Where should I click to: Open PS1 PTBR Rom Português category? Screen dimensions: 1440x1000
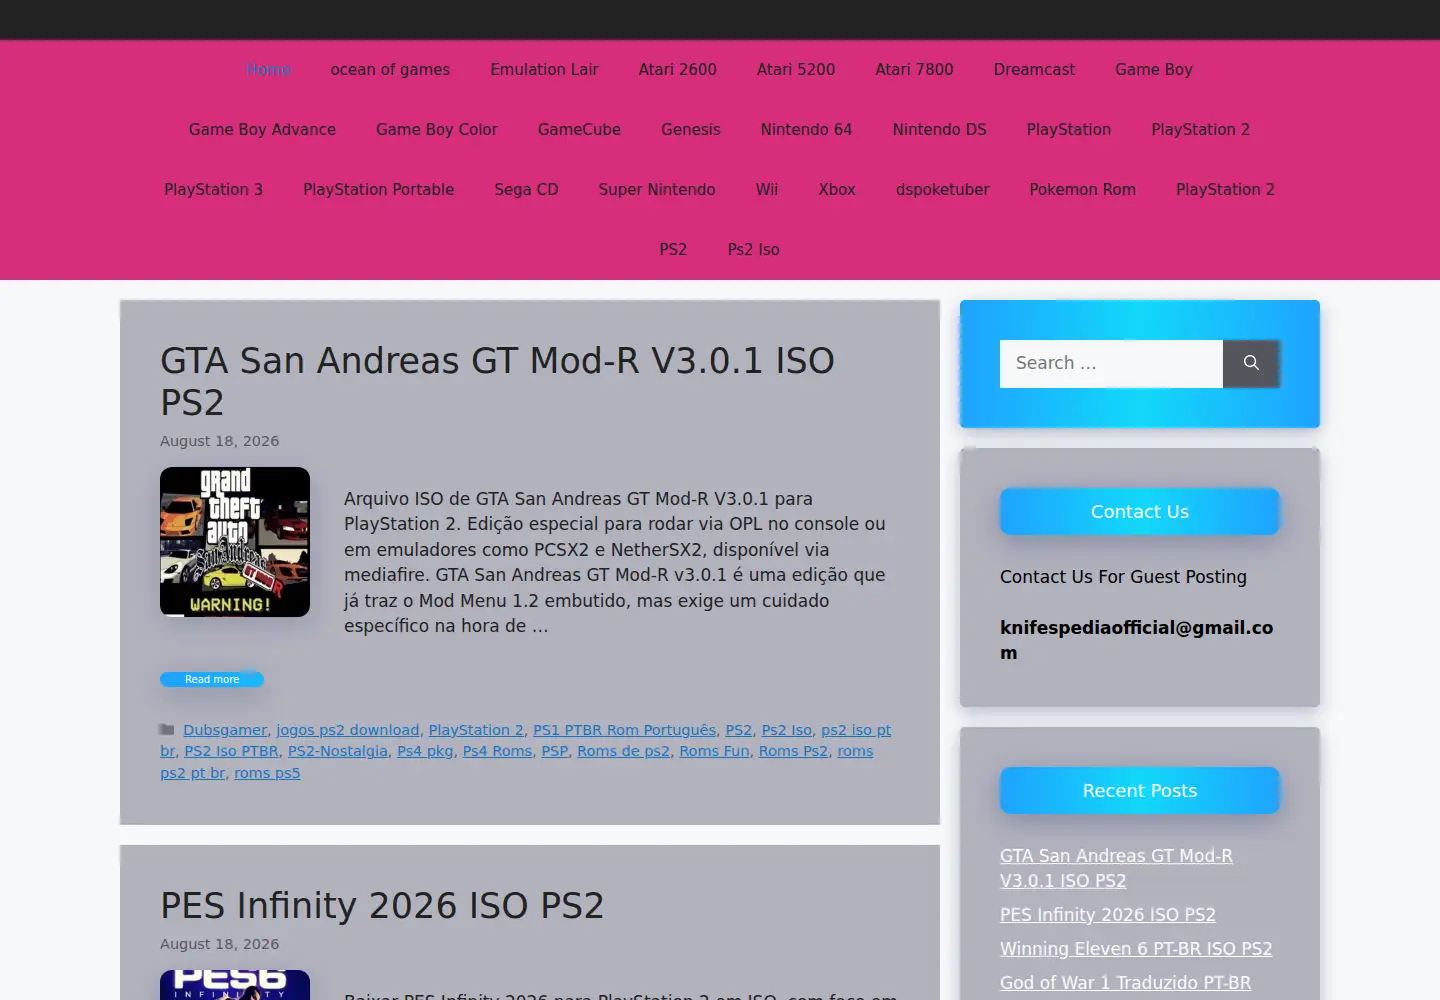click(x=624, y=730)
